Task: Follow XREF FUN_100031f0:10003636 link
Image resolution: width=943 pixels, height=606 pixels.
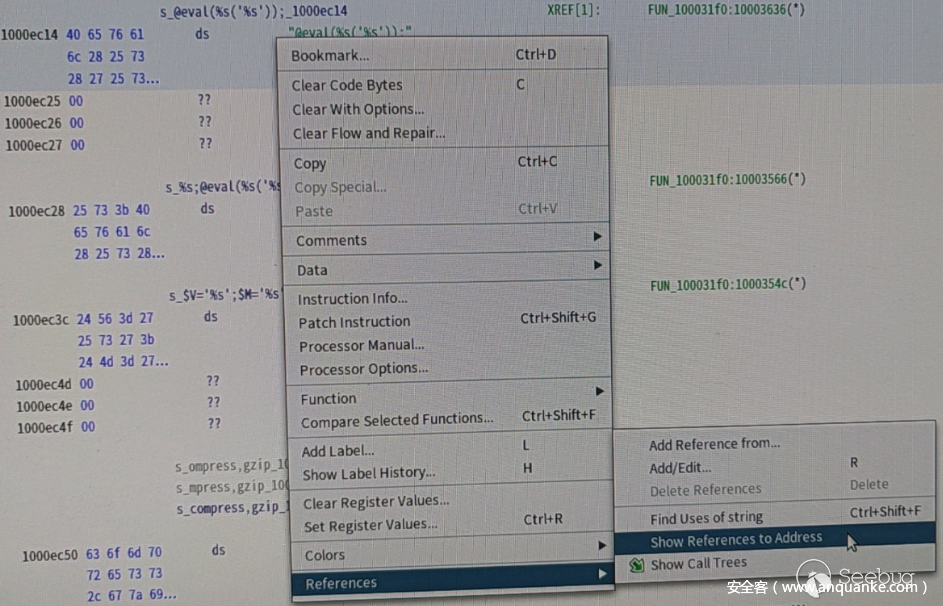Action: [726, 10]
